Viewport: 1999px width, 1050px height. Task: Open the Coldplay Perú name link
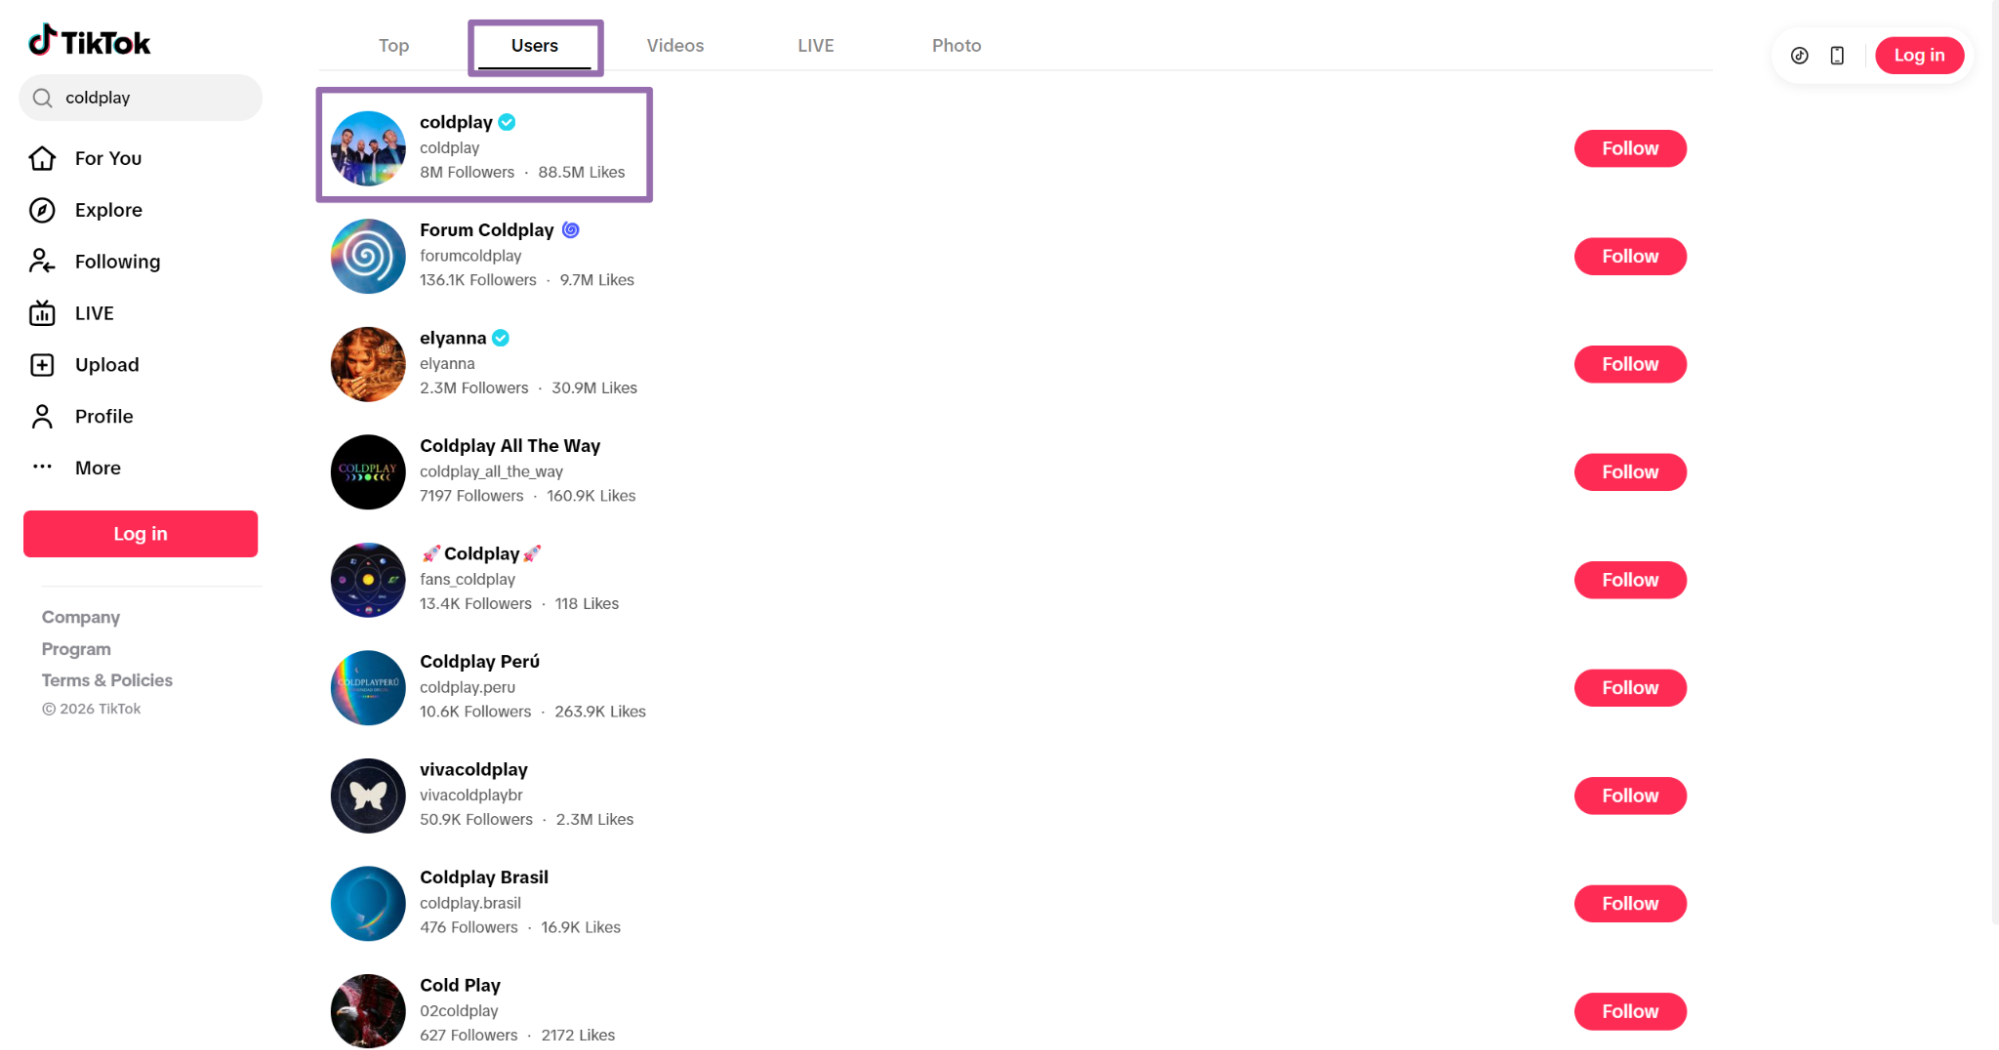point(480,661)
